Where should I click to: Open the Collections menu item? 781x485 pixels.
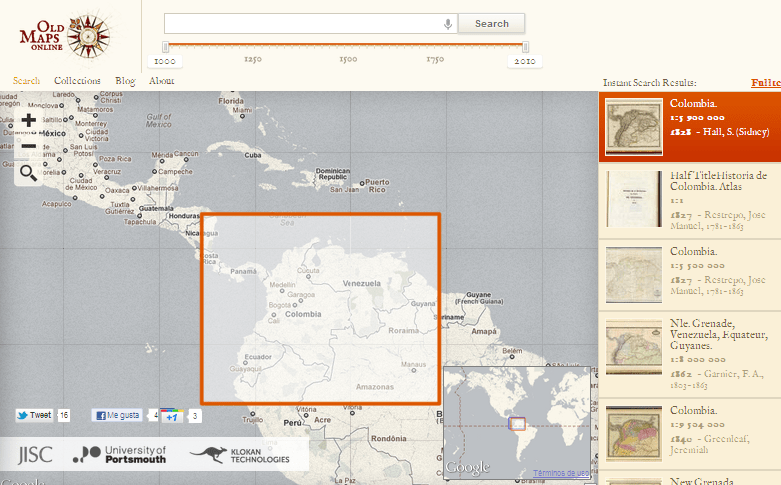[77, 81]
